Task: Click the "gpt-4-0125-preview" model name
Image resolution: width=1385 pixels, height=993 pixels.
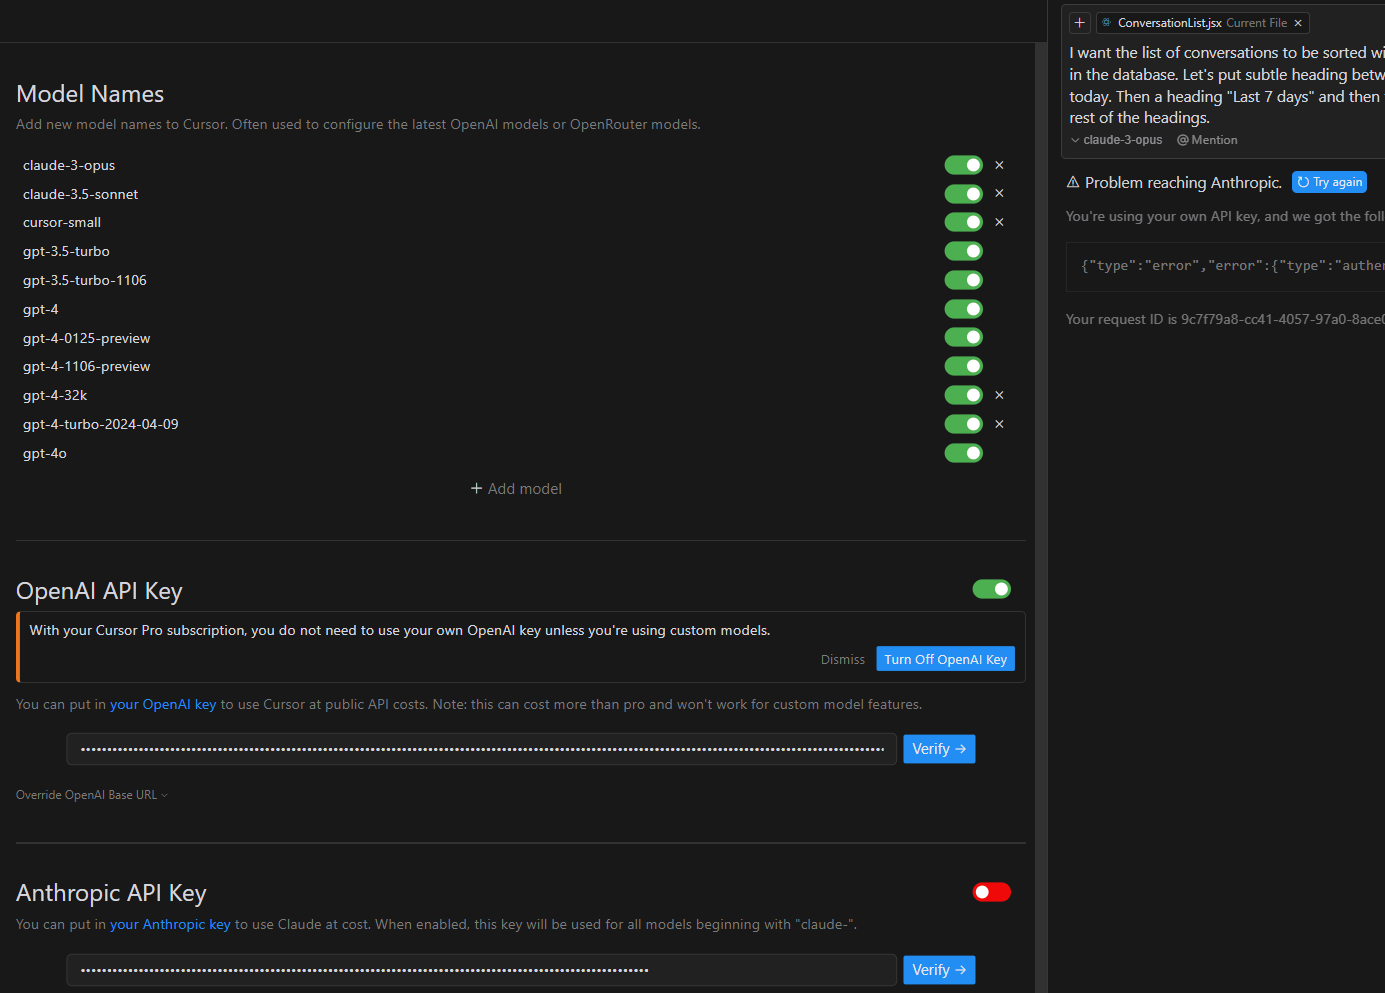Action: [87, 338]
